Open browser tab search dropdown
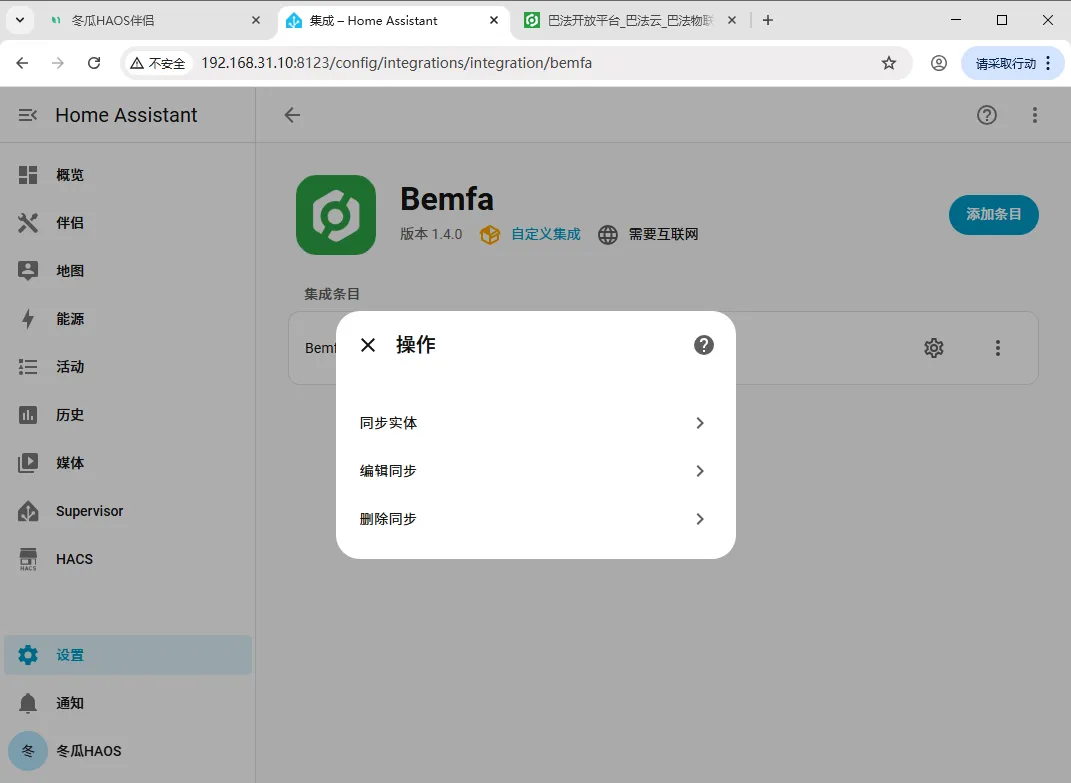 pos(20,20)
